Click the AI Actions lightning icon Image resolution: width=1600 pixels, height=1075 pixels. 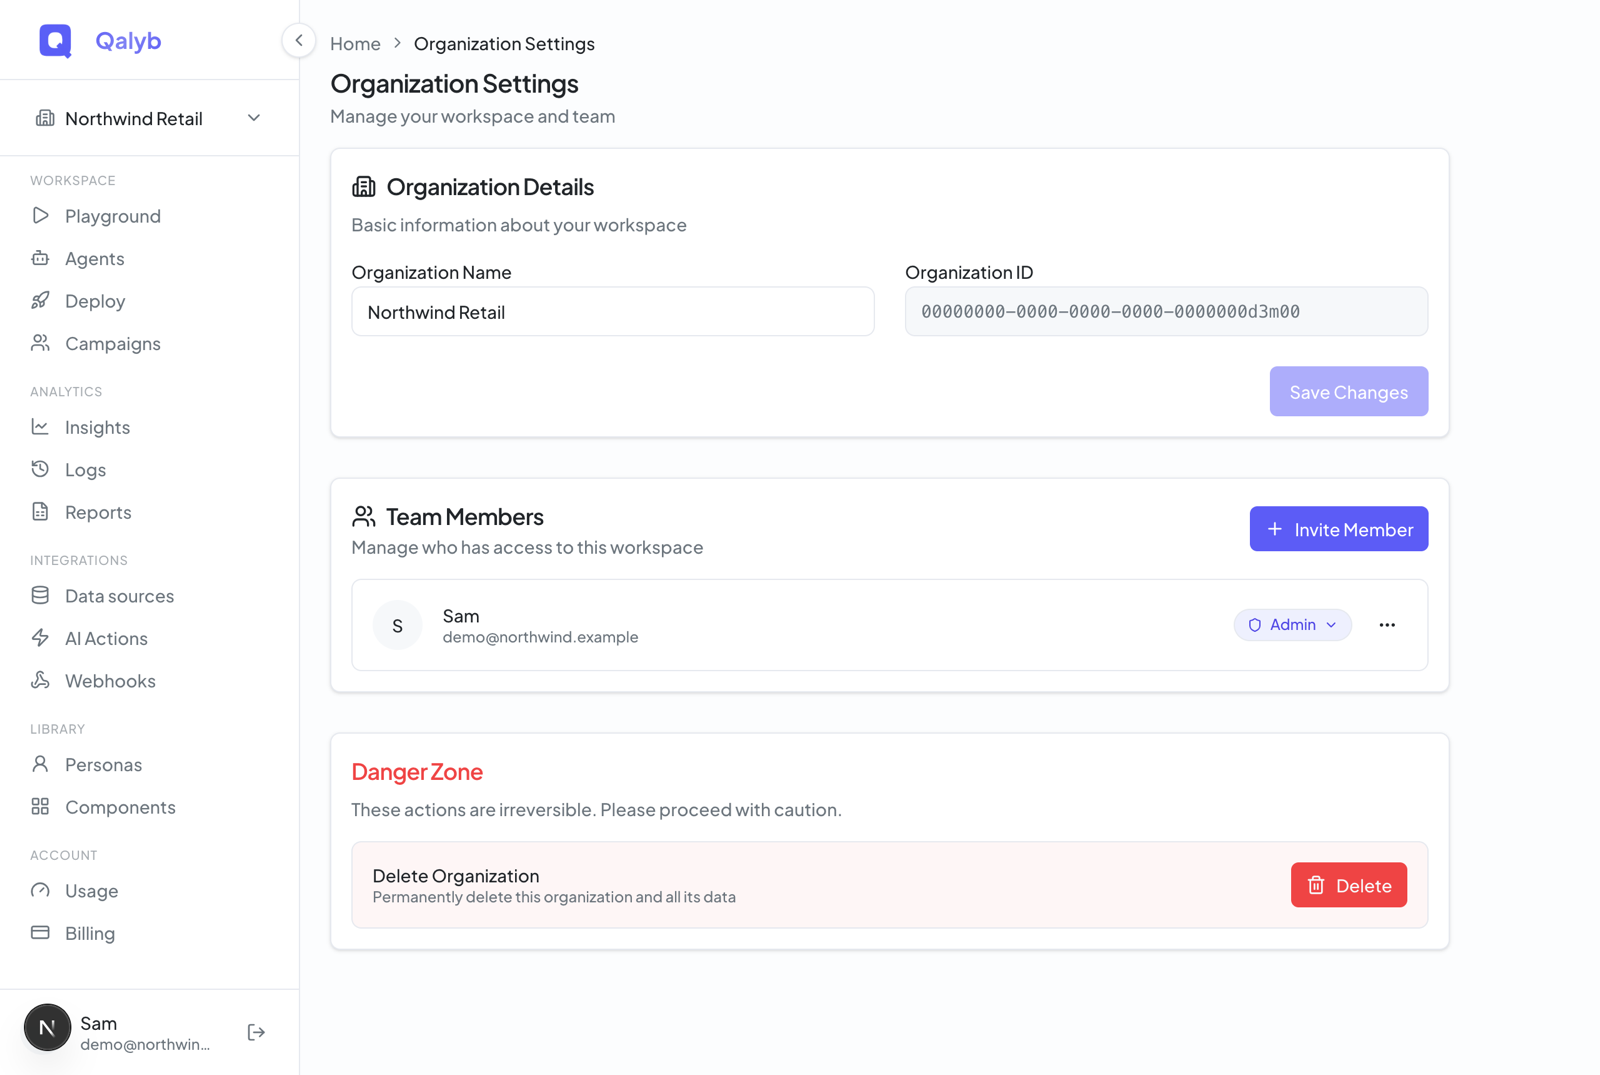coord(40,638)
